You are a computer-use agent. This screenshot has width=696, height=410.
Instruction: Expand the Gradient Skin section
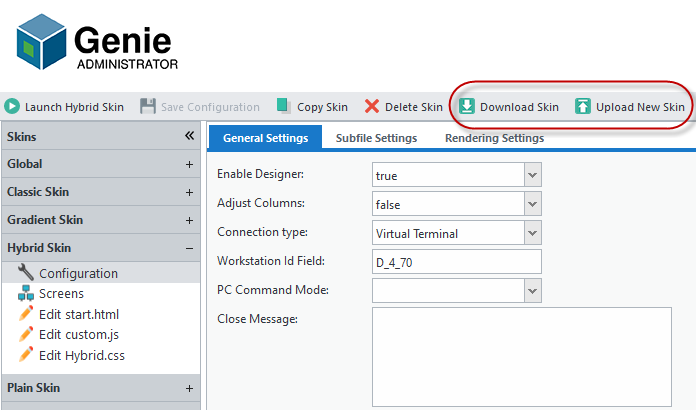point(190,220)
